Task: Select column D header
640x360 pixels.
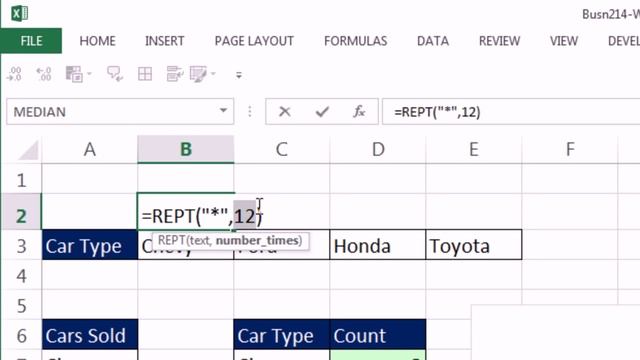Action: 378,149
